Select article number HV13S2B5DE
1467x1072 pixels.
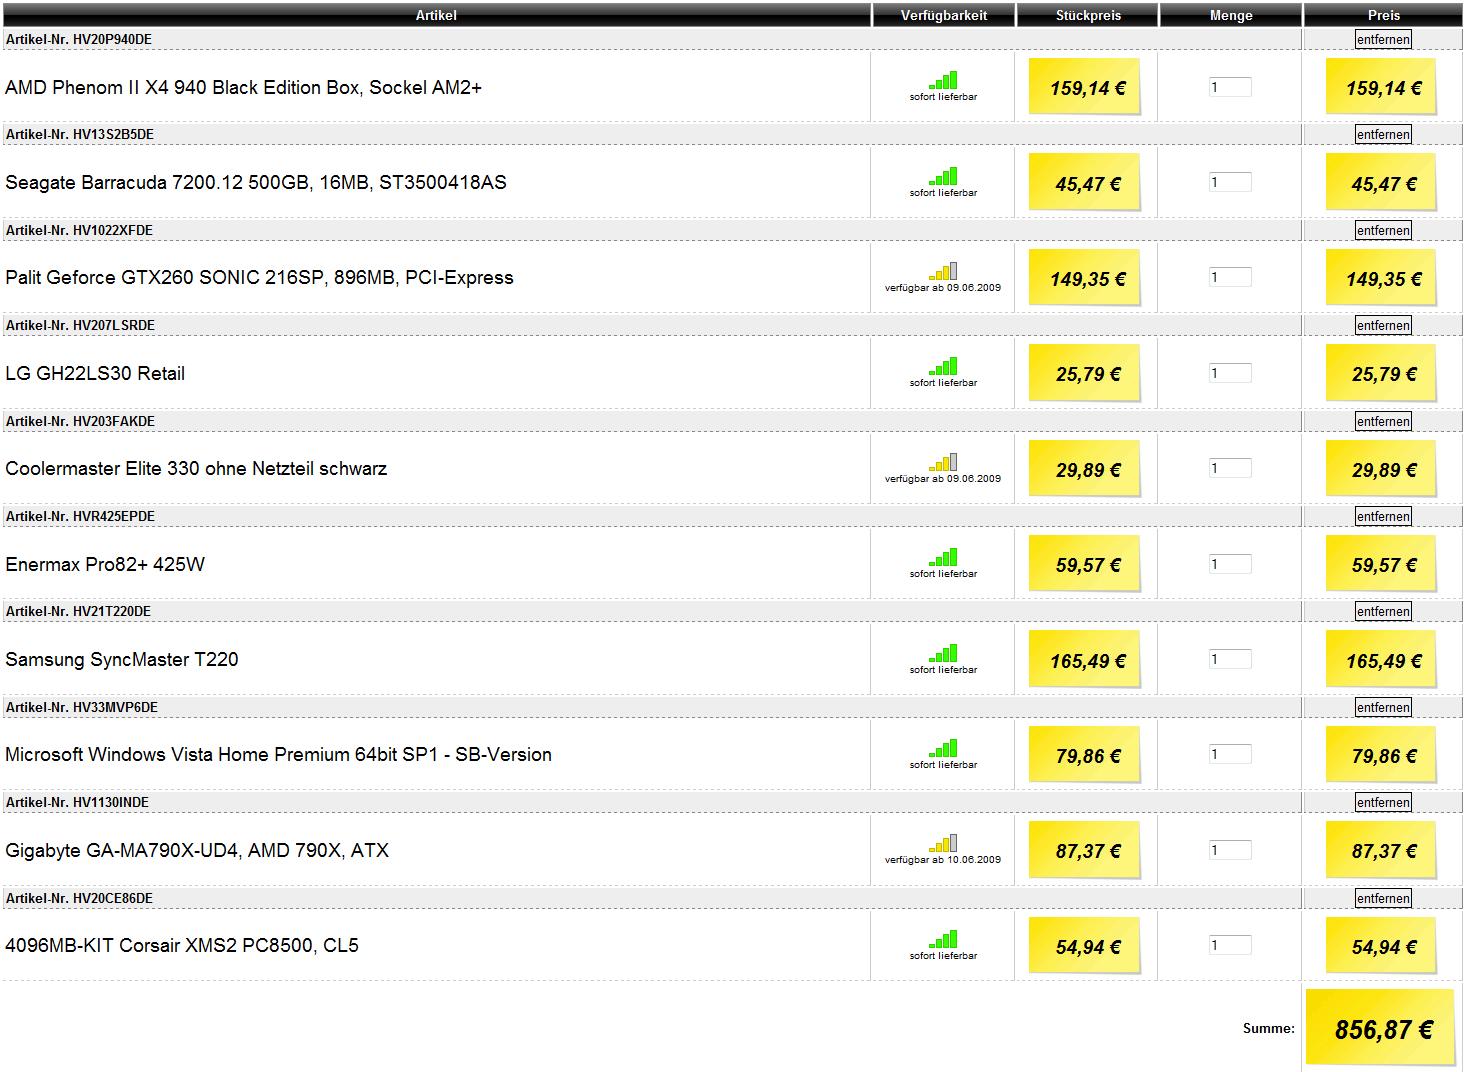(x=113, y=134)
